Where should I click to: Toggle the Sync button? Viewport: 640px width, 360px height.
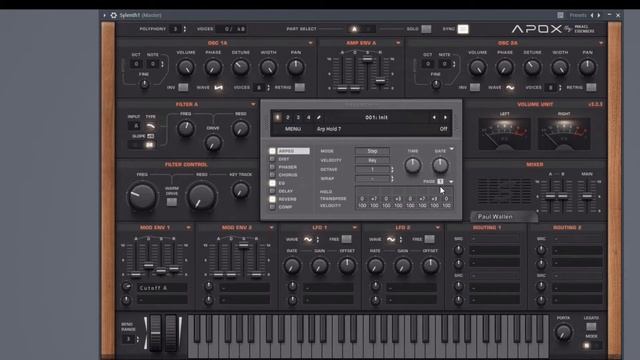(463, 29)
